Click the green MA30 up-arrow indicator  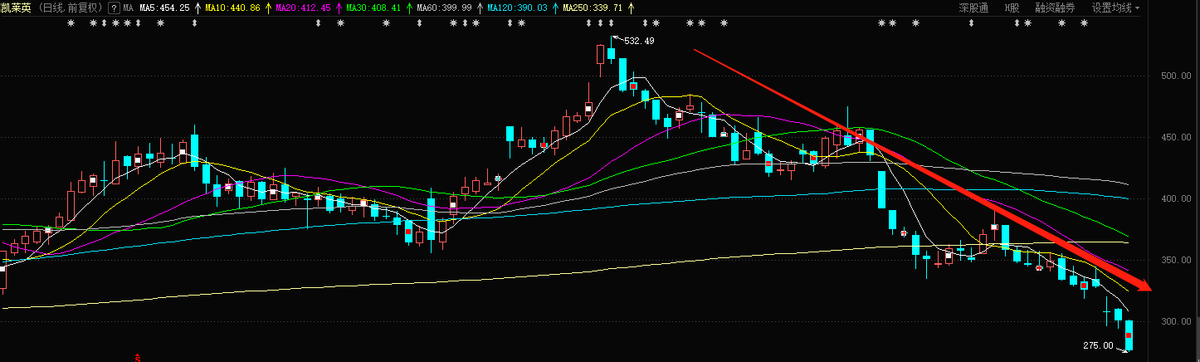point(410,8)
